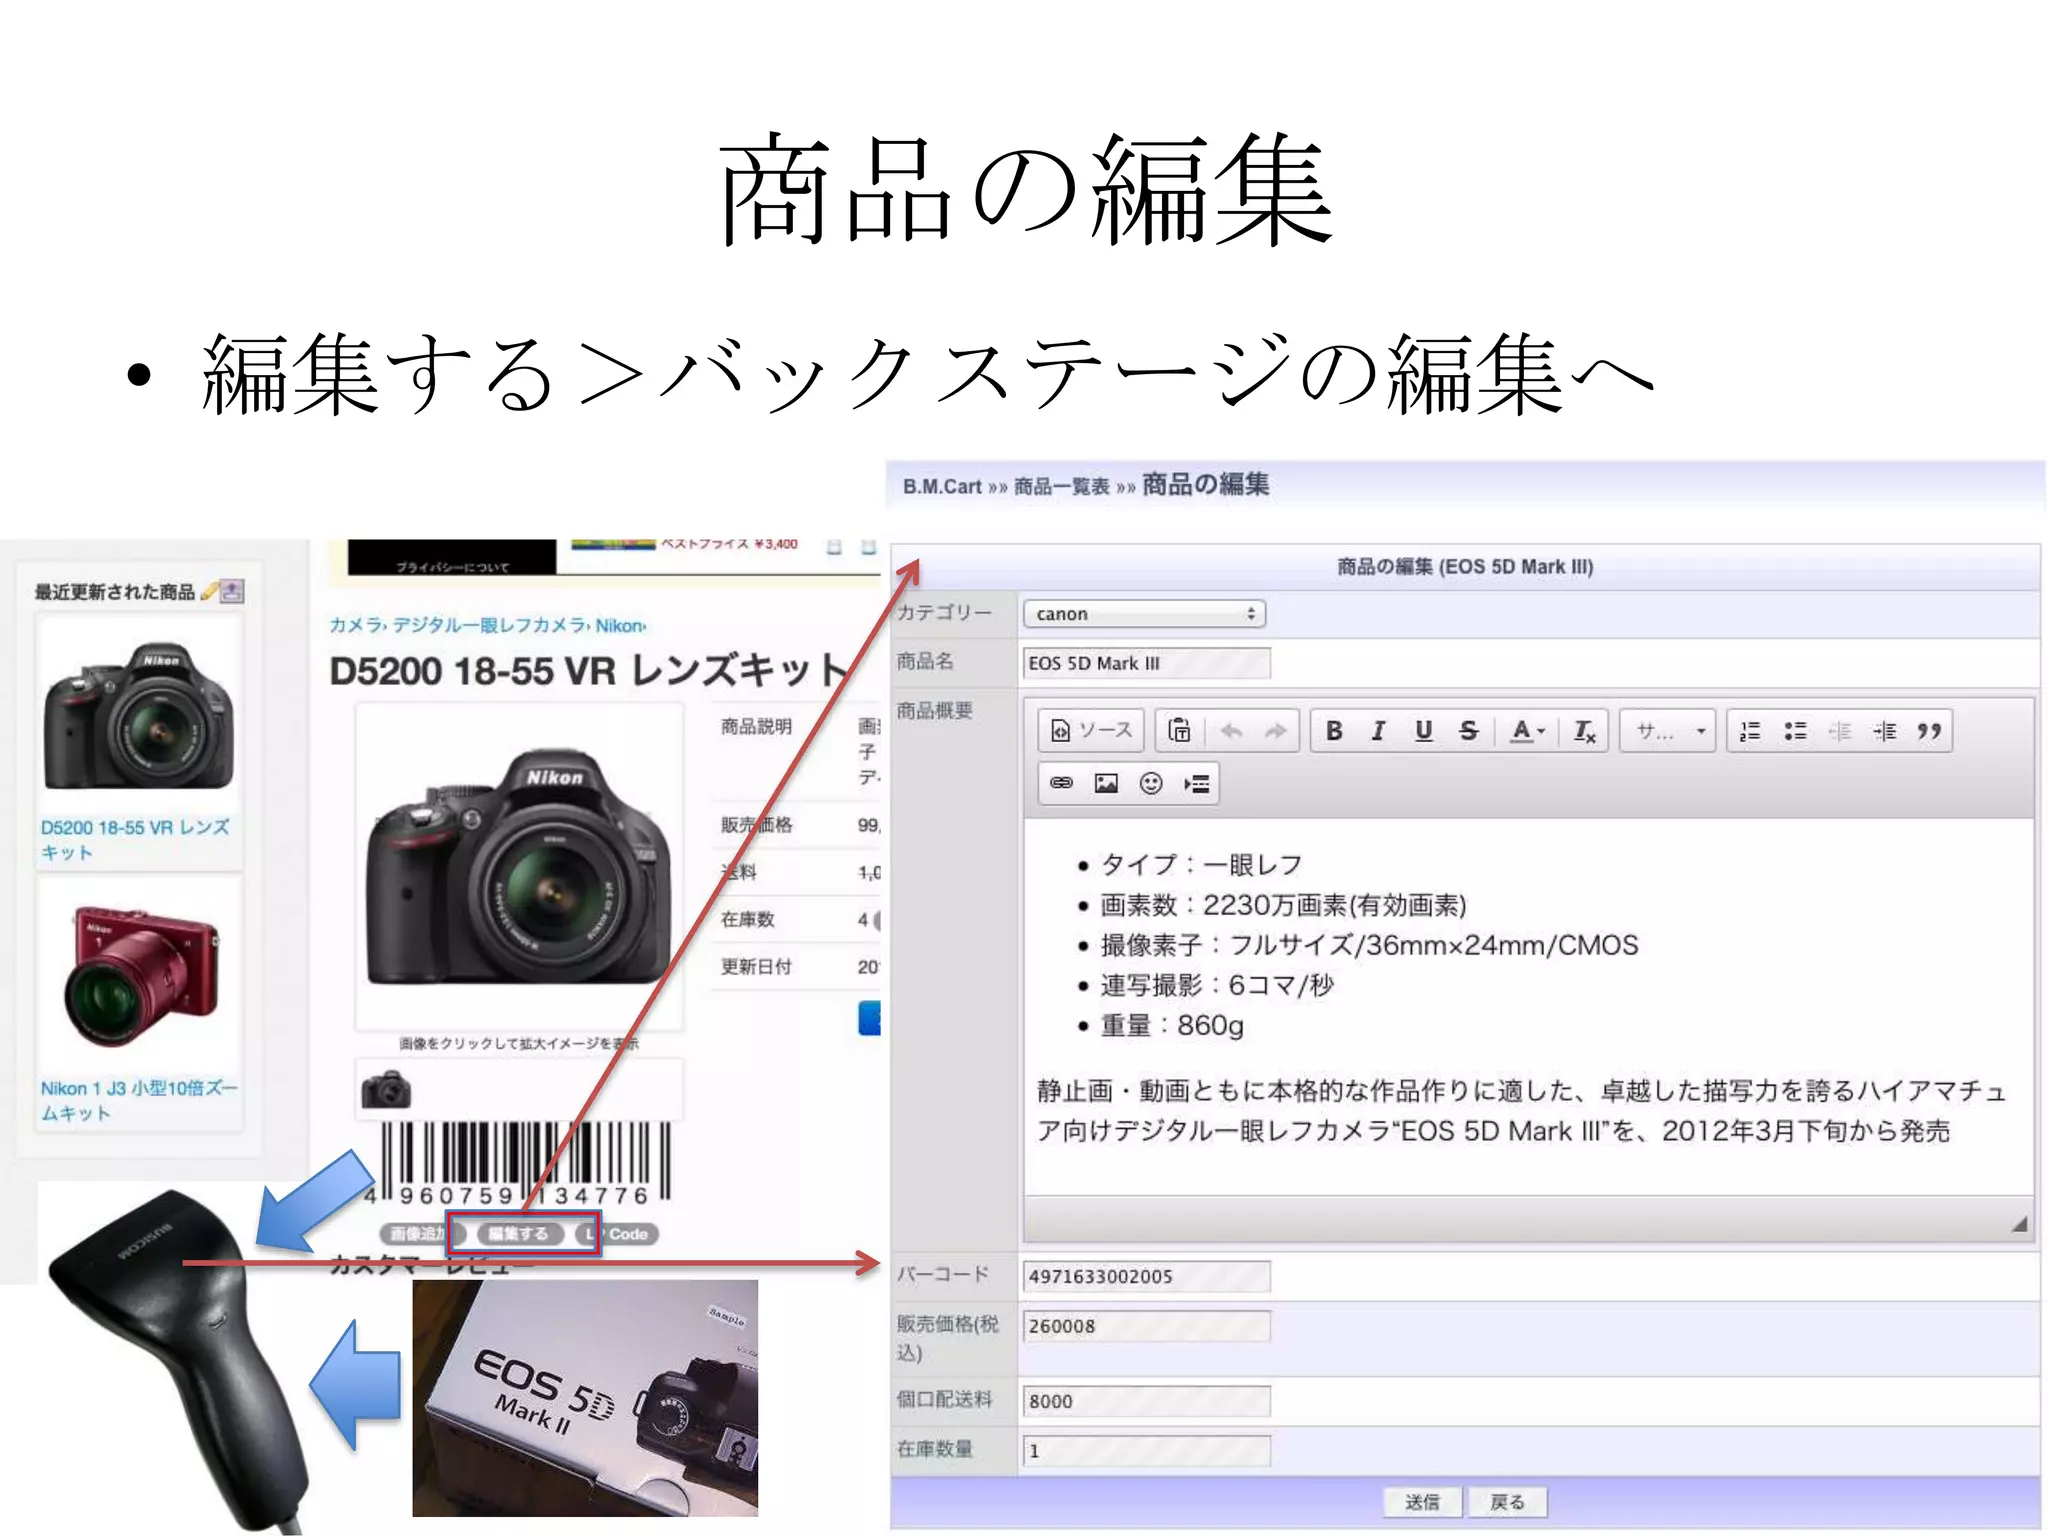Click the Paste as plain text icon
The height and width of the screenshot is (1536, 2048).
tap(1180, 731)
